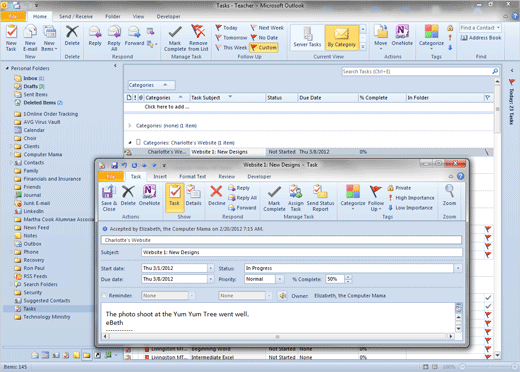This screenshot has height=372, width=520.
Task: Select By Category view
Action: 342,37
